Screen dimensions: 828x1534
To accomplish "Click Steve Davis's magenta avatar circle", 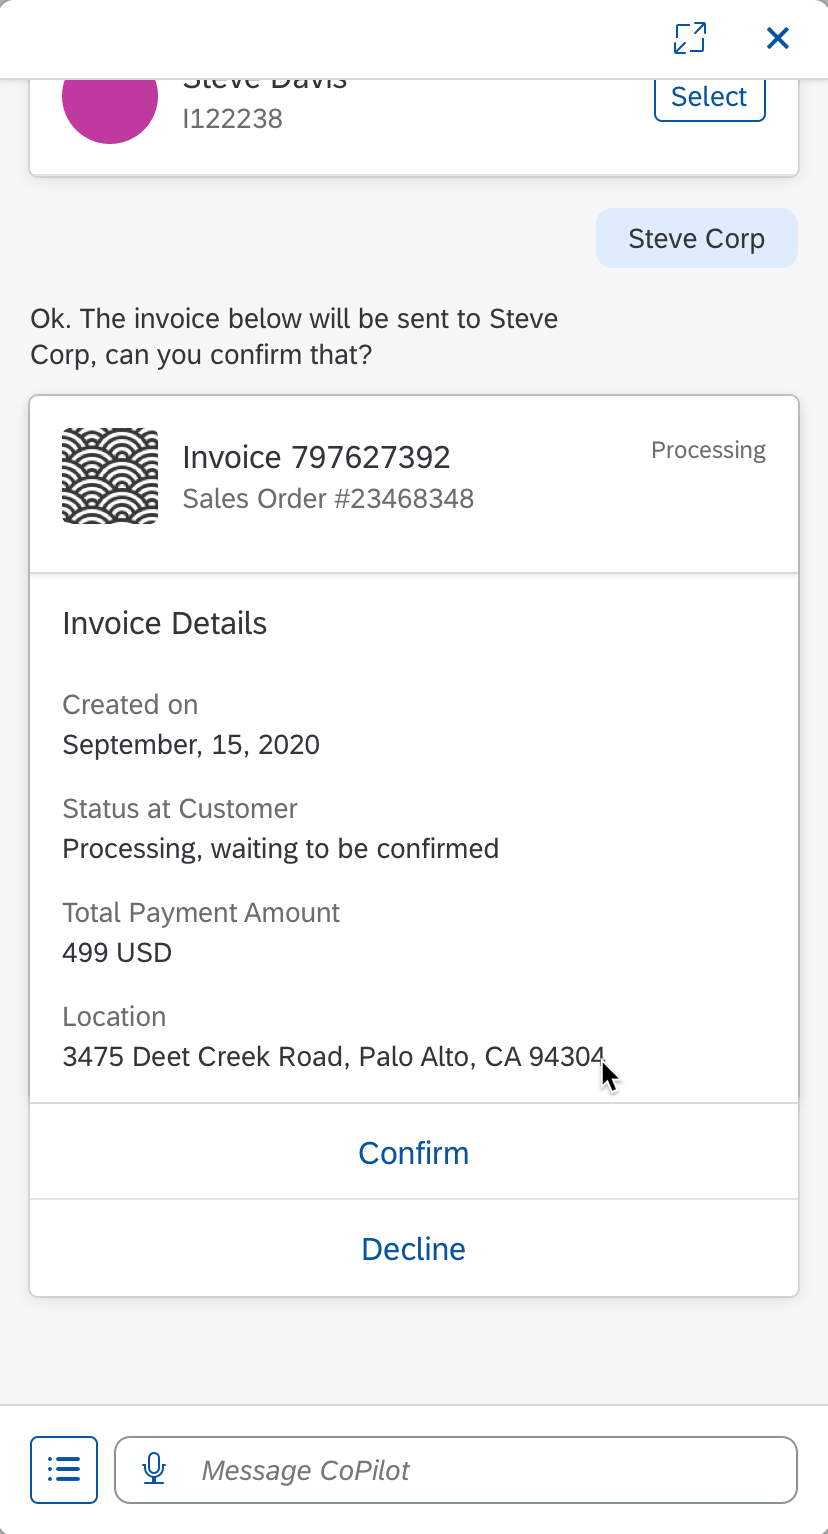I will [x=110, y=100].
